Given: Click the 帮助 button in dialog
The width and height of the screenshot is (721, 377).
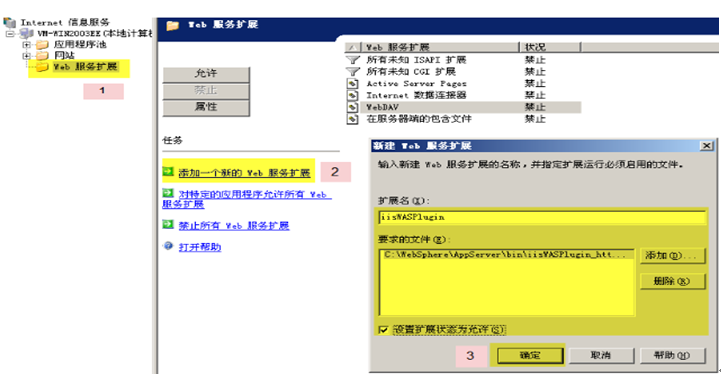Looking at the screenshot, I should 672,355.
